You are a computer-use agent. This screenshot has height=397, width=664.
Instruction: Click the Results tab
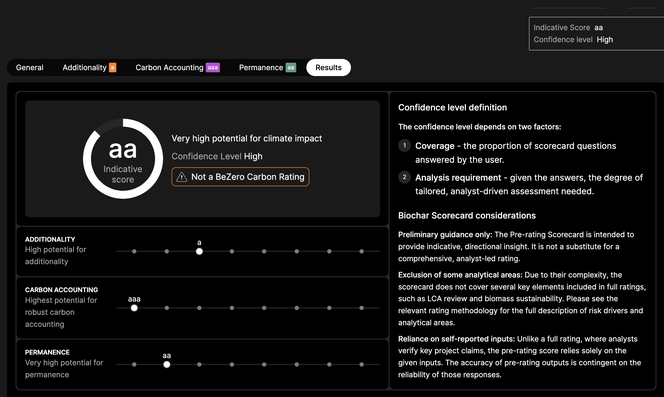tap(328, 68)
